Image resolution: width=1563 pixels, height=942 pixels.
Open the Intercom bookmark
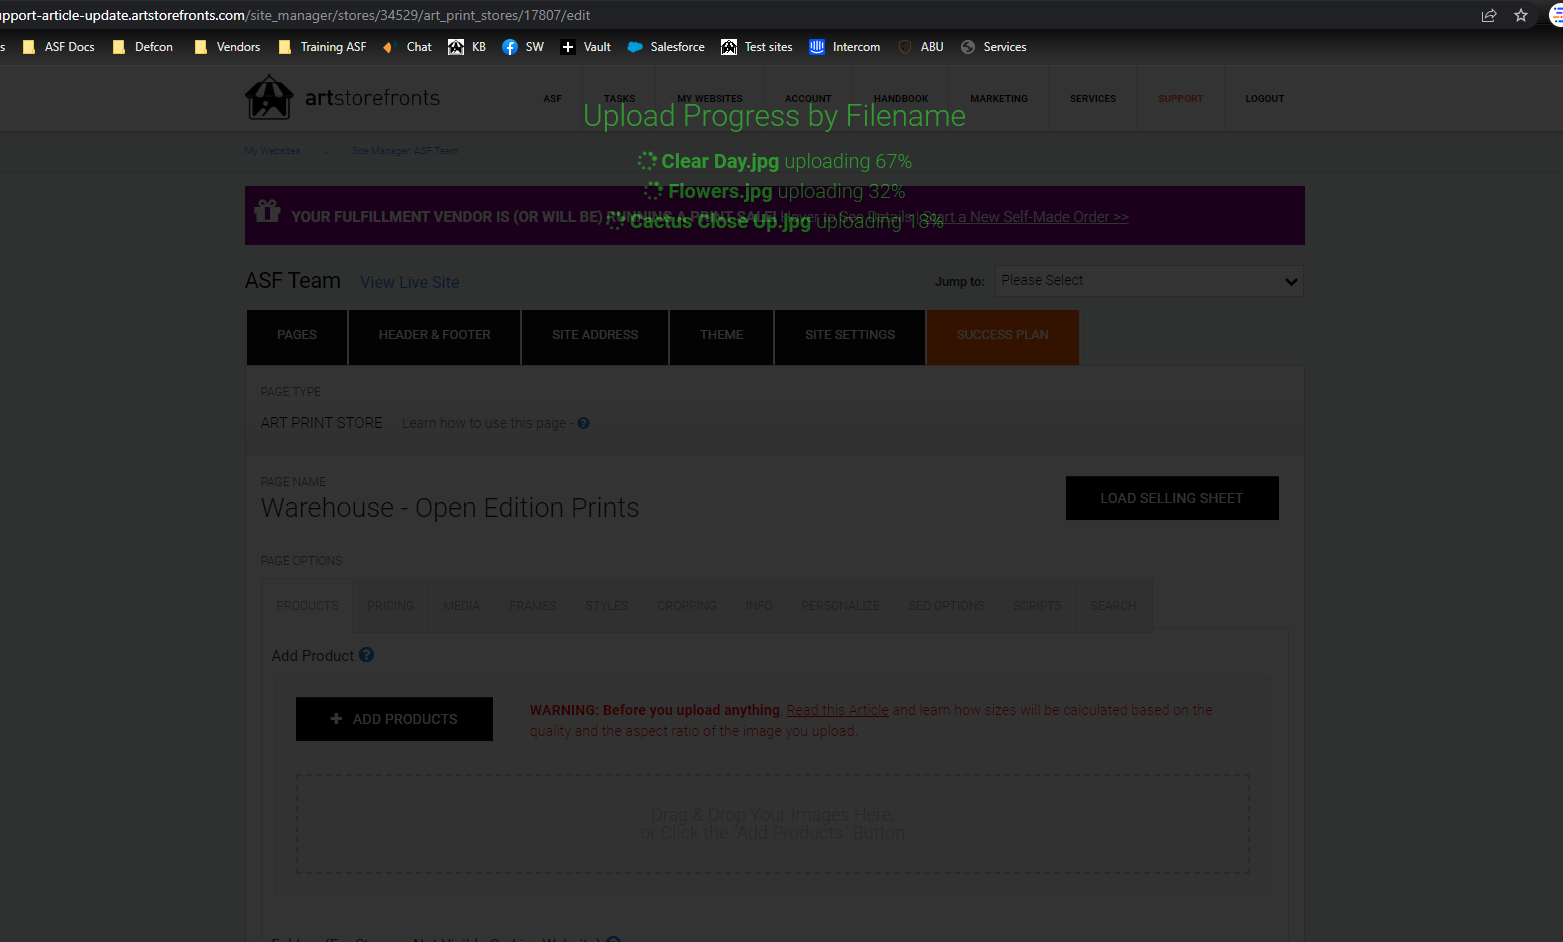[x=845, y=47]
